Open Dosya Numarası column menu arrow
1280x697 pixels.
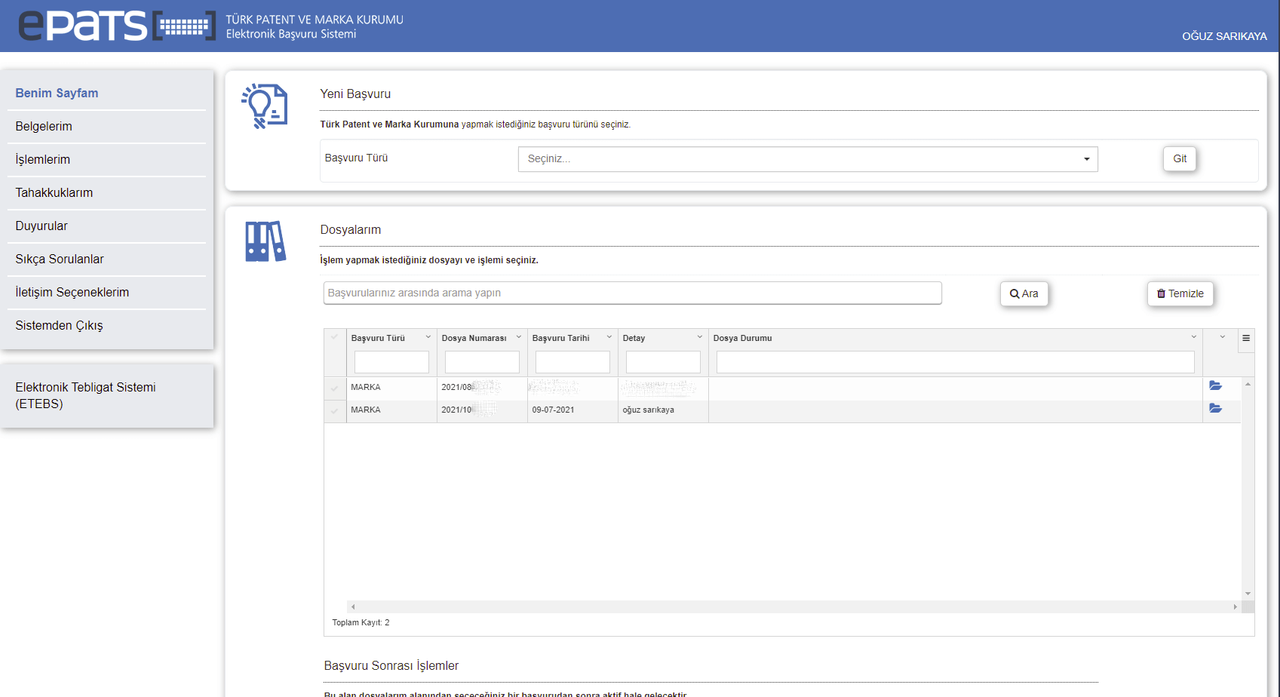519,337
